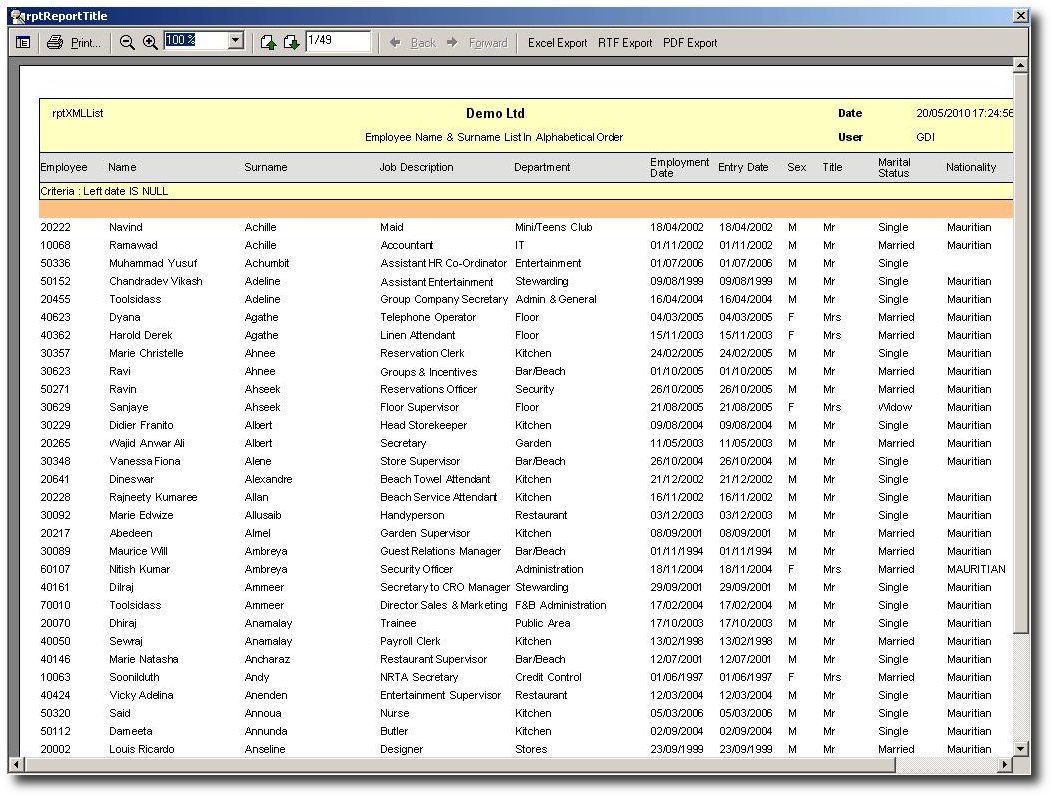Close the rptReportTitle window

click(1020, 16)
